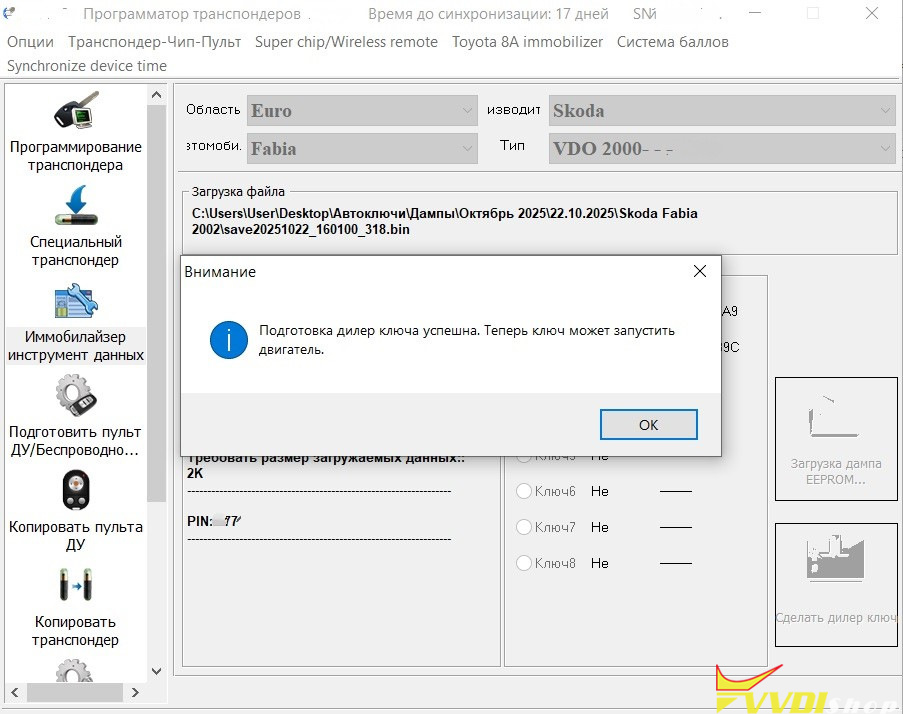Click Подготовить пульт ДУ gear icon
903x714 pixels.
[75, 396]
